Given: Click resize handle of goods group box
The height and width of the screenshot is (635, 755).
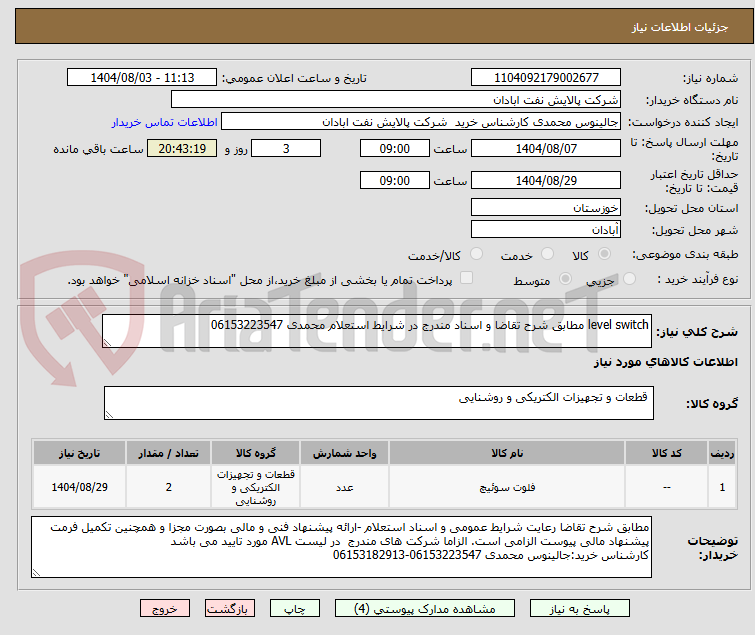Looking at the screenshot, I should (x=109, y=414).
